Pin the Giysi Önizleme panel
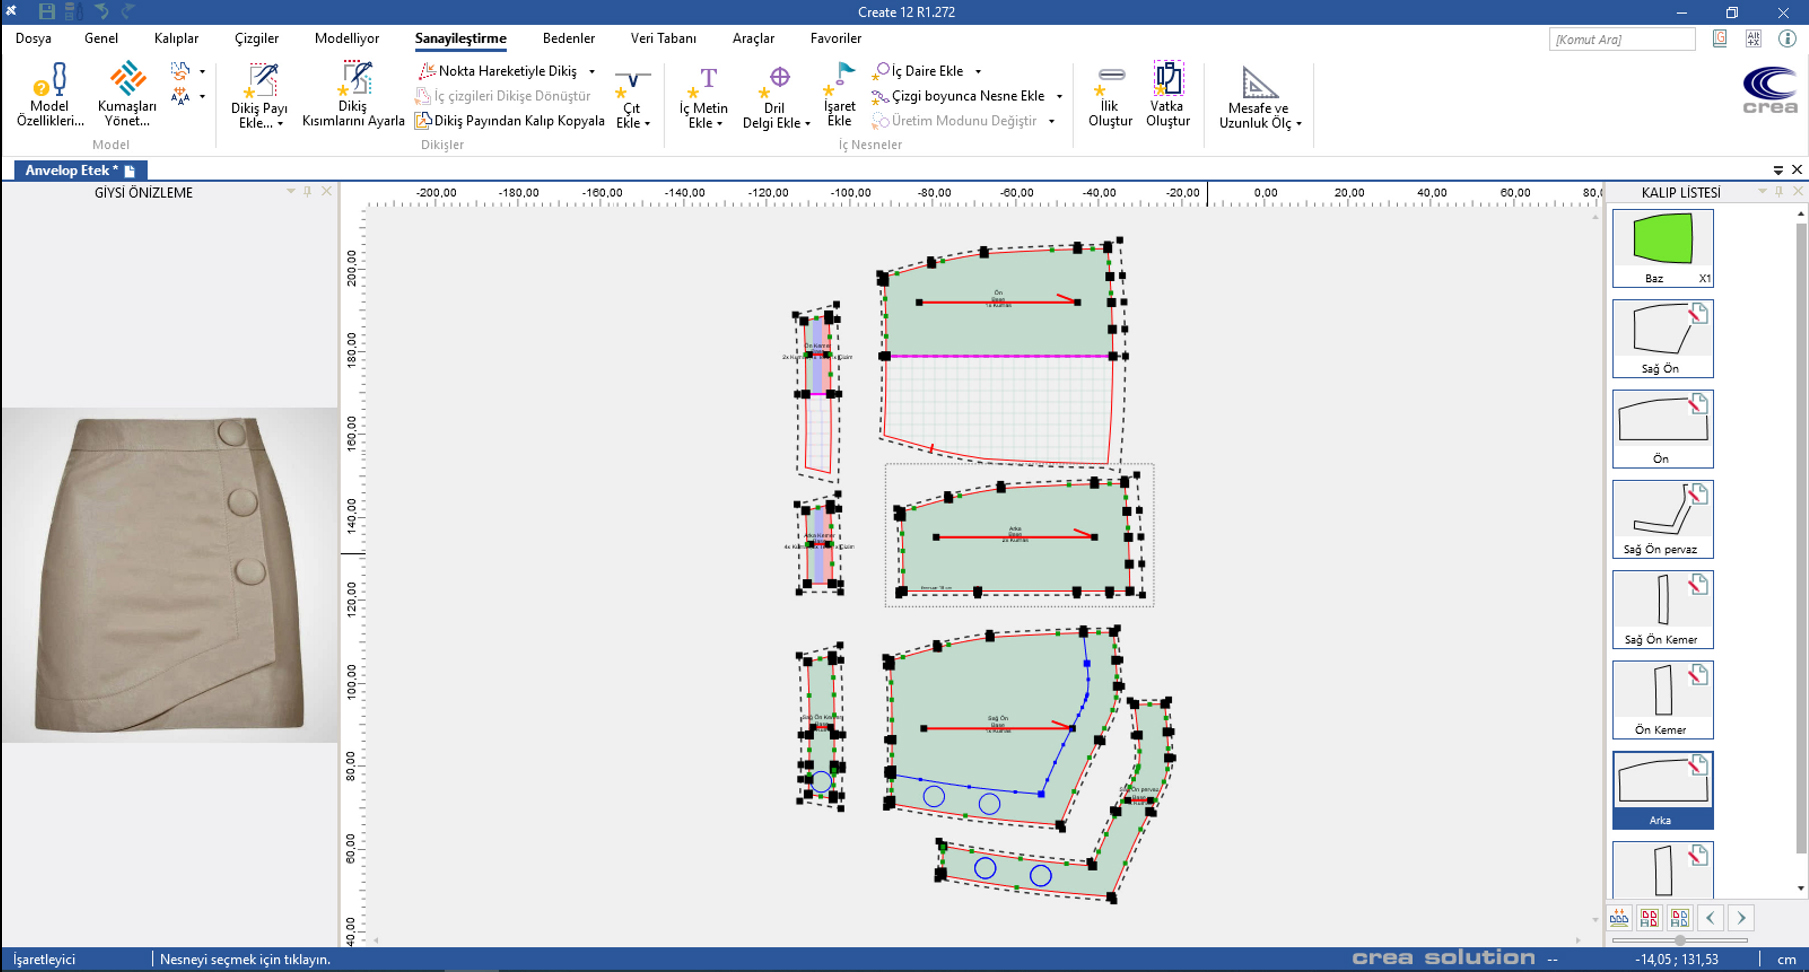The height and width of the screenshot is (972, 1809). pos(308,191)
